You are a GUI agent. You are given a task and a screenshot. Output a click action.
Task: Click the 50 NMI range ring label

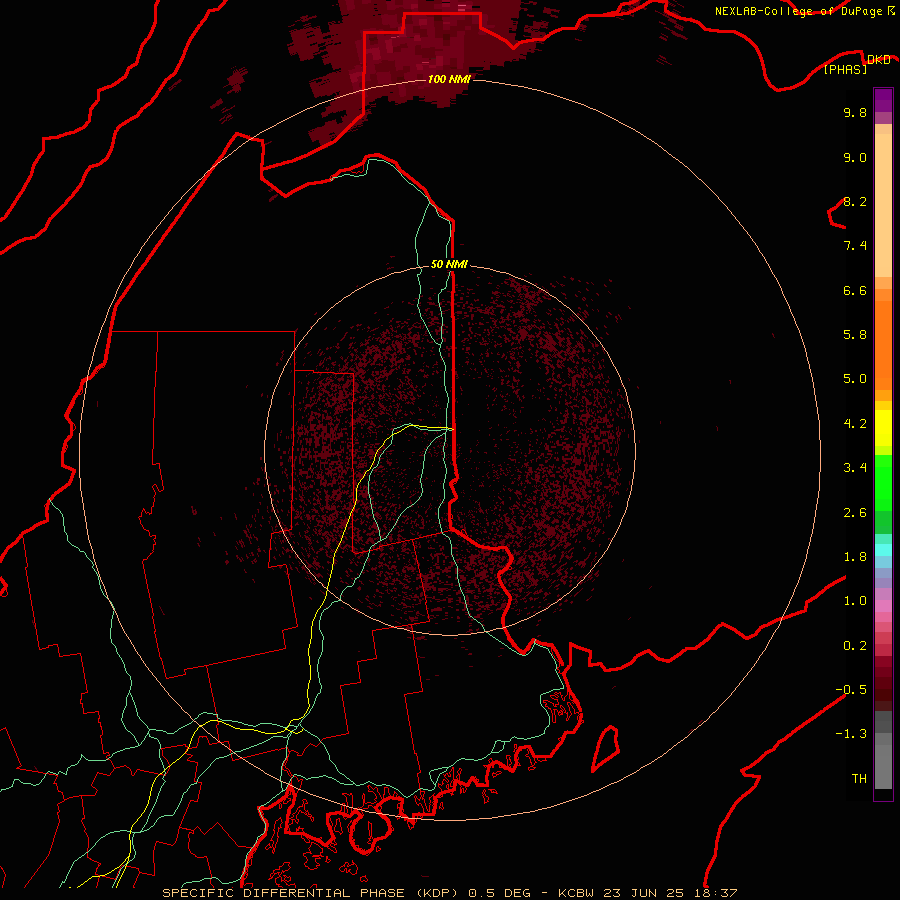pyautogui.click(x=449, y=264)
